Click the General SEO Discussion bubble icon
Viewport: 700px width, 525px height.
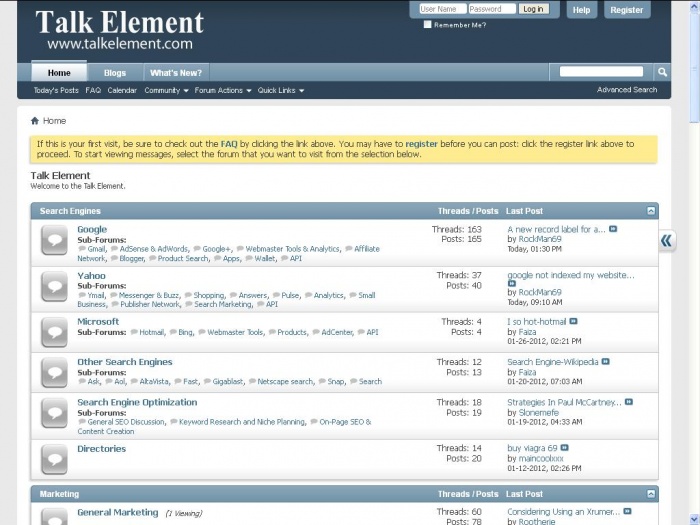pos(82,421)
